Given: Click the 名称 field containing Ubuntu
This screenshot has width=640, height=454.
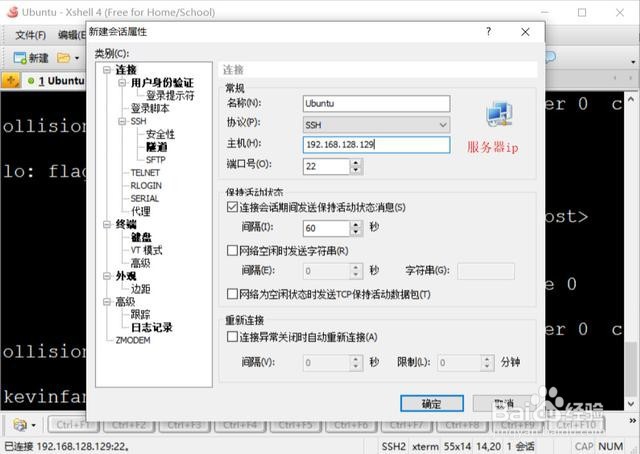Looking at the screenshot, I should [x=376, y=104].
